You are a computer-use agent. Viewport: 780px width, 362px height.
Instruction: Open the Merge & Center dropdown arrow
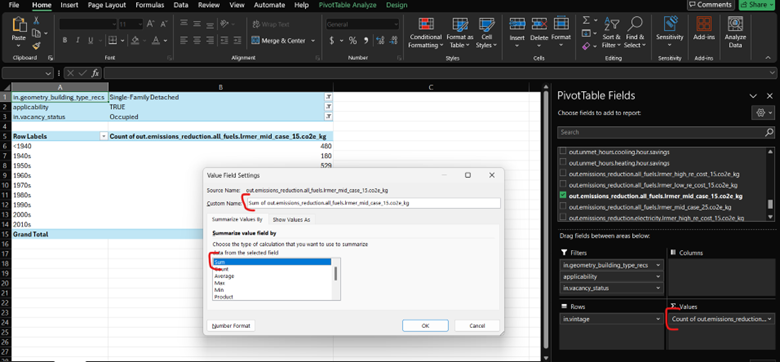tap(313, 41)
